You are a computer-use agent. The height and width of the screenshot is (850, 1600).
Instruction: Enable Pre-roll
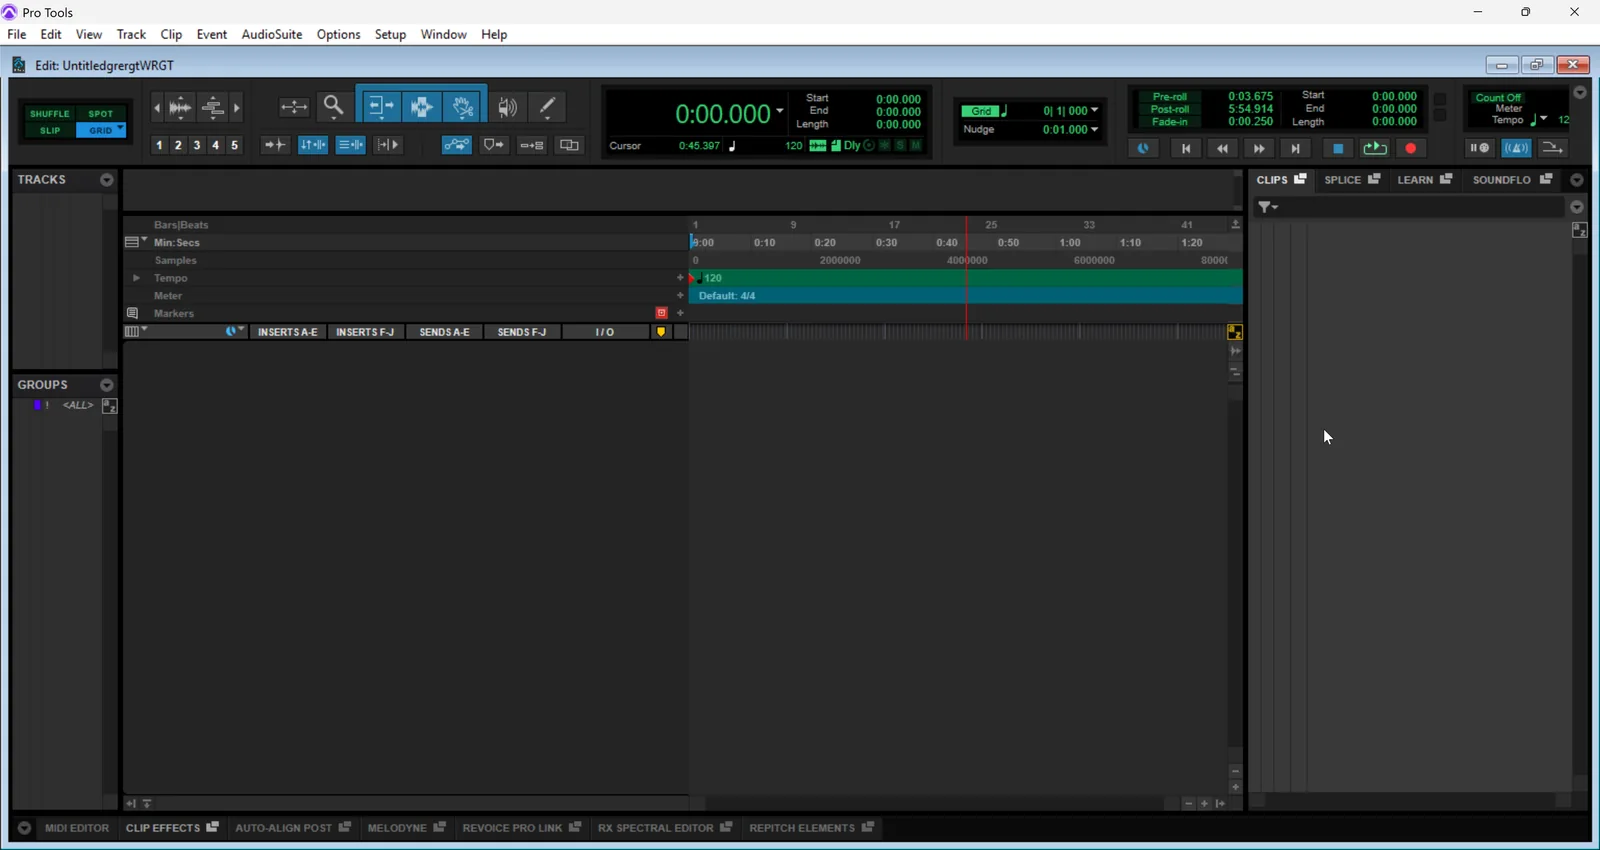point(1170,97)
